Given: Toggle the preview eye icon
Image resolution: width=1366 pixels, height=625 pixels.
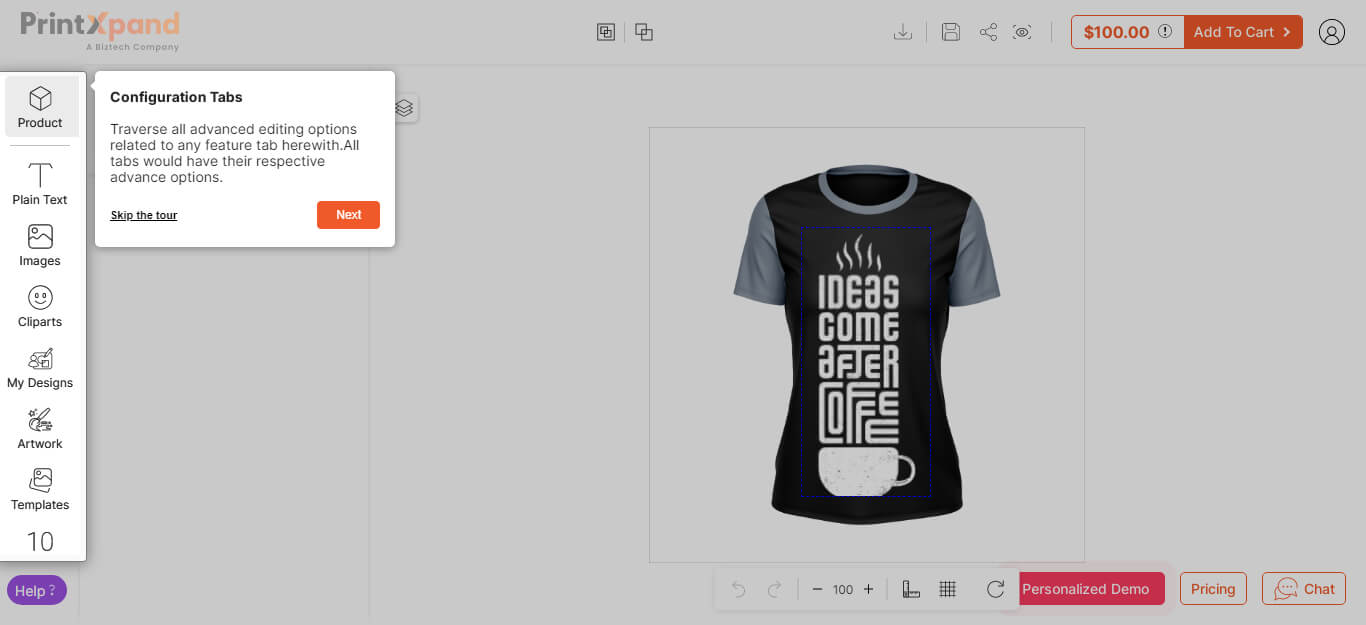Looking at the screenshot, I should pyautogui.click(x=1022, y=32).
